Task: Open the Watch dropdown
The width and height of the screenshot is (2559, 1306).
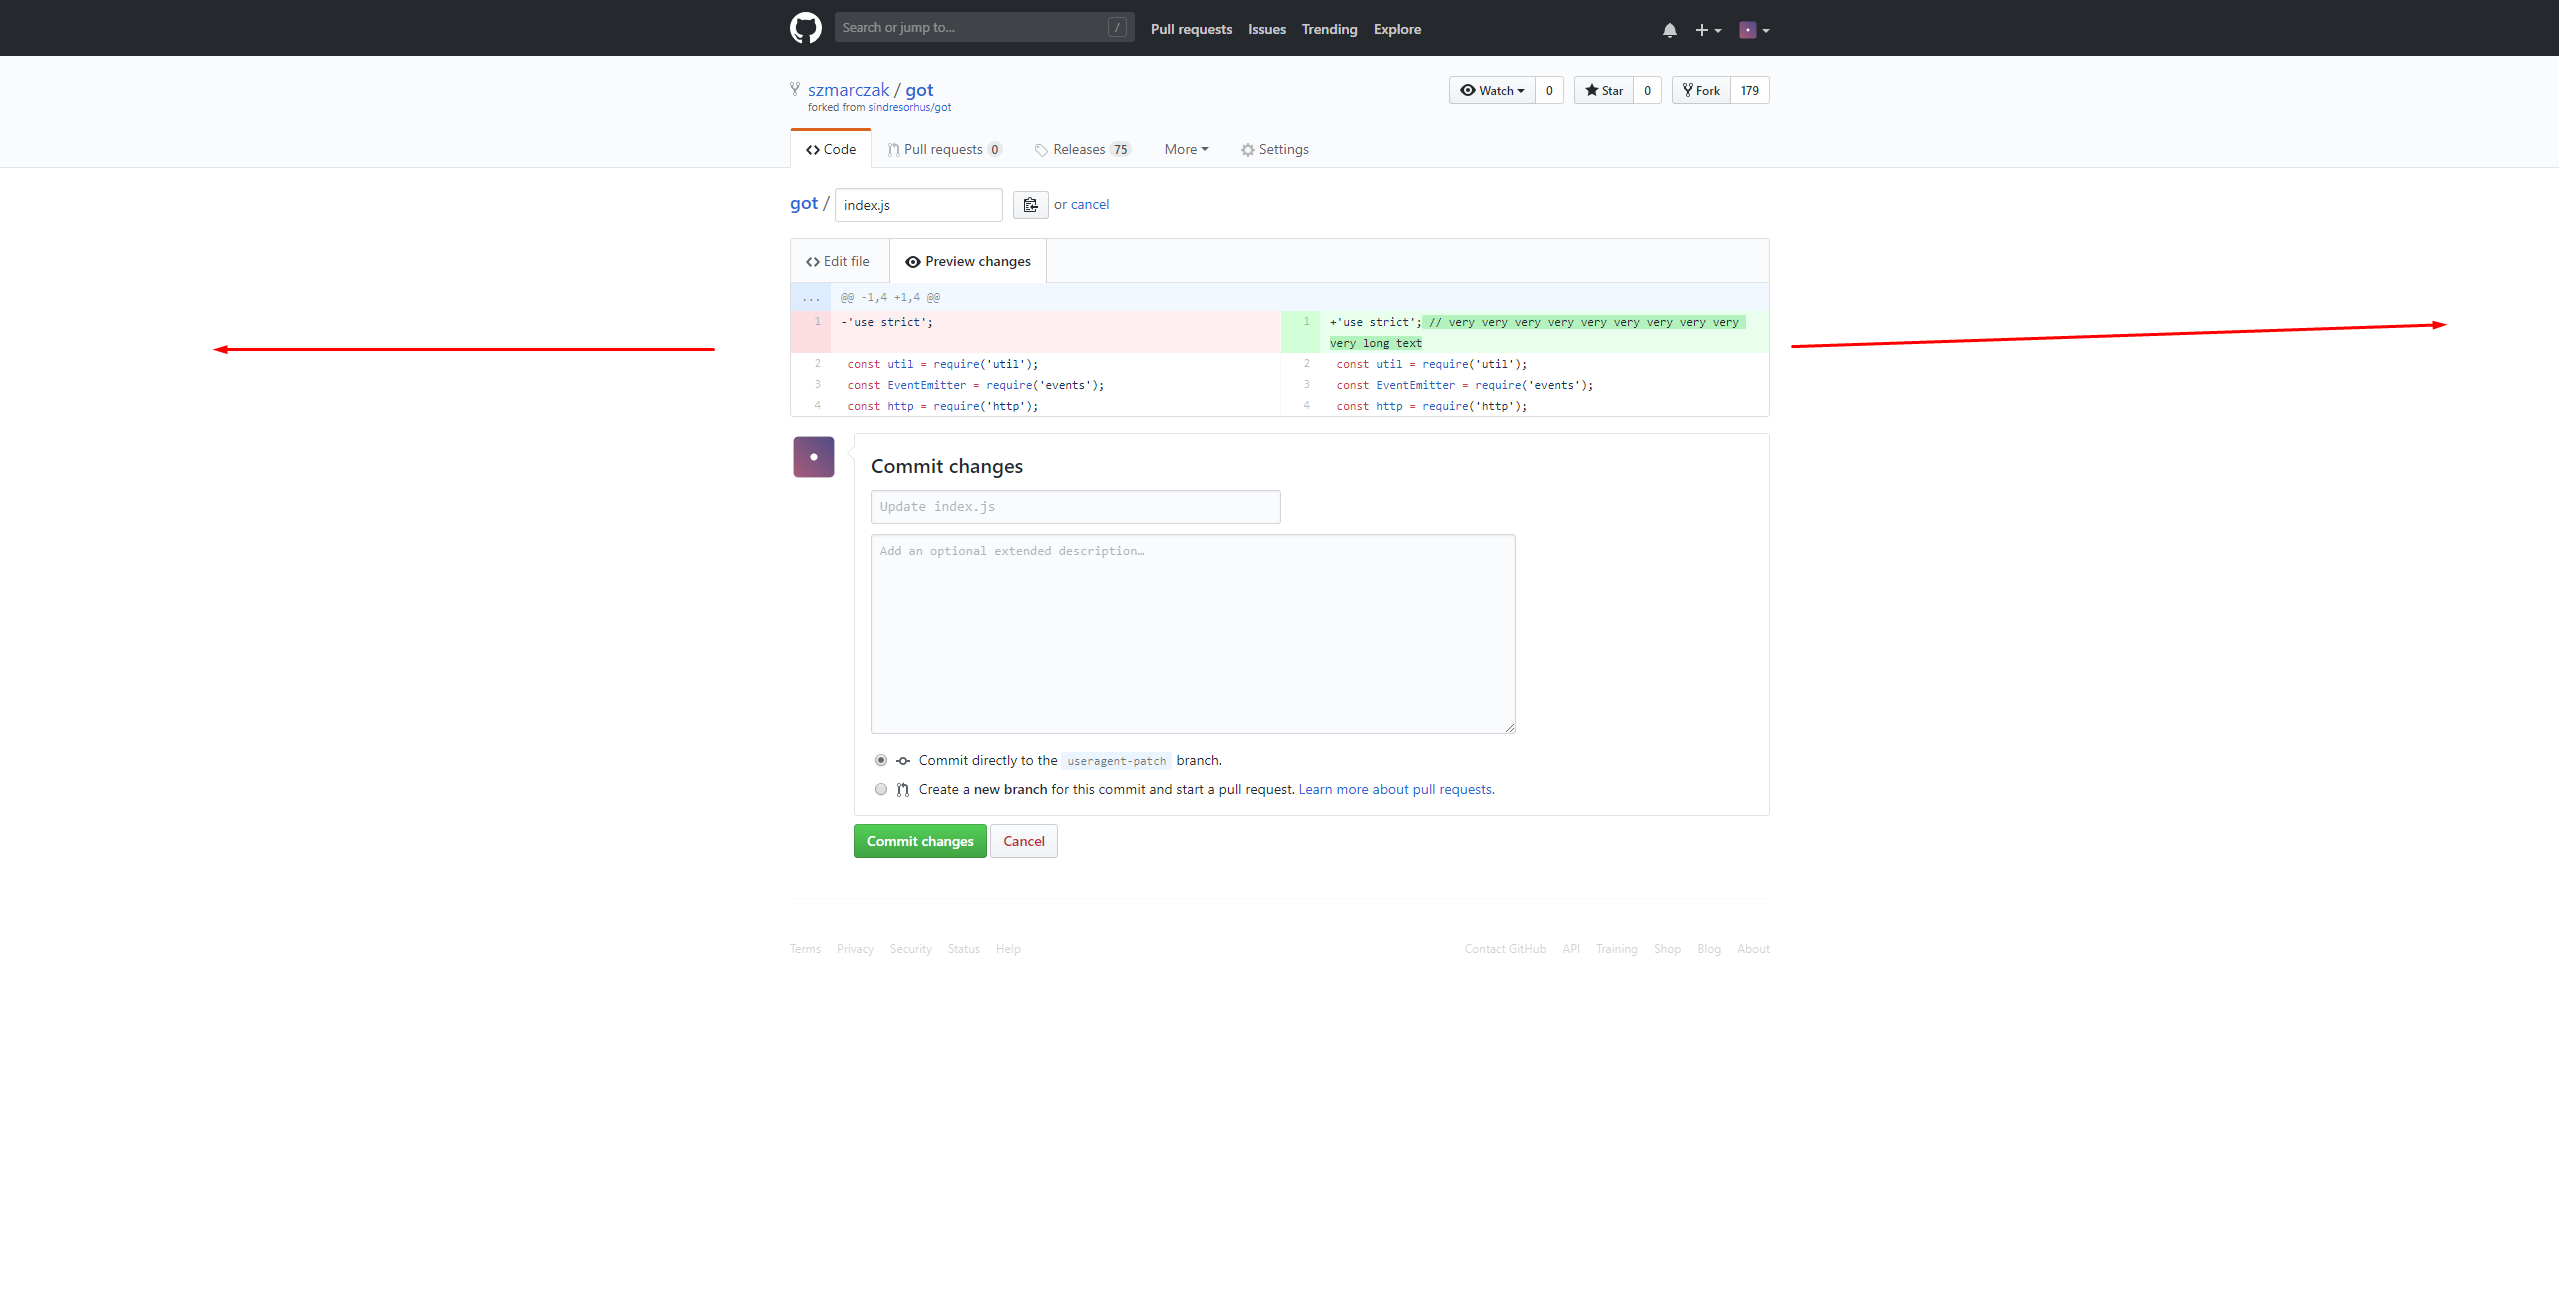Action: click(1491, 90)
